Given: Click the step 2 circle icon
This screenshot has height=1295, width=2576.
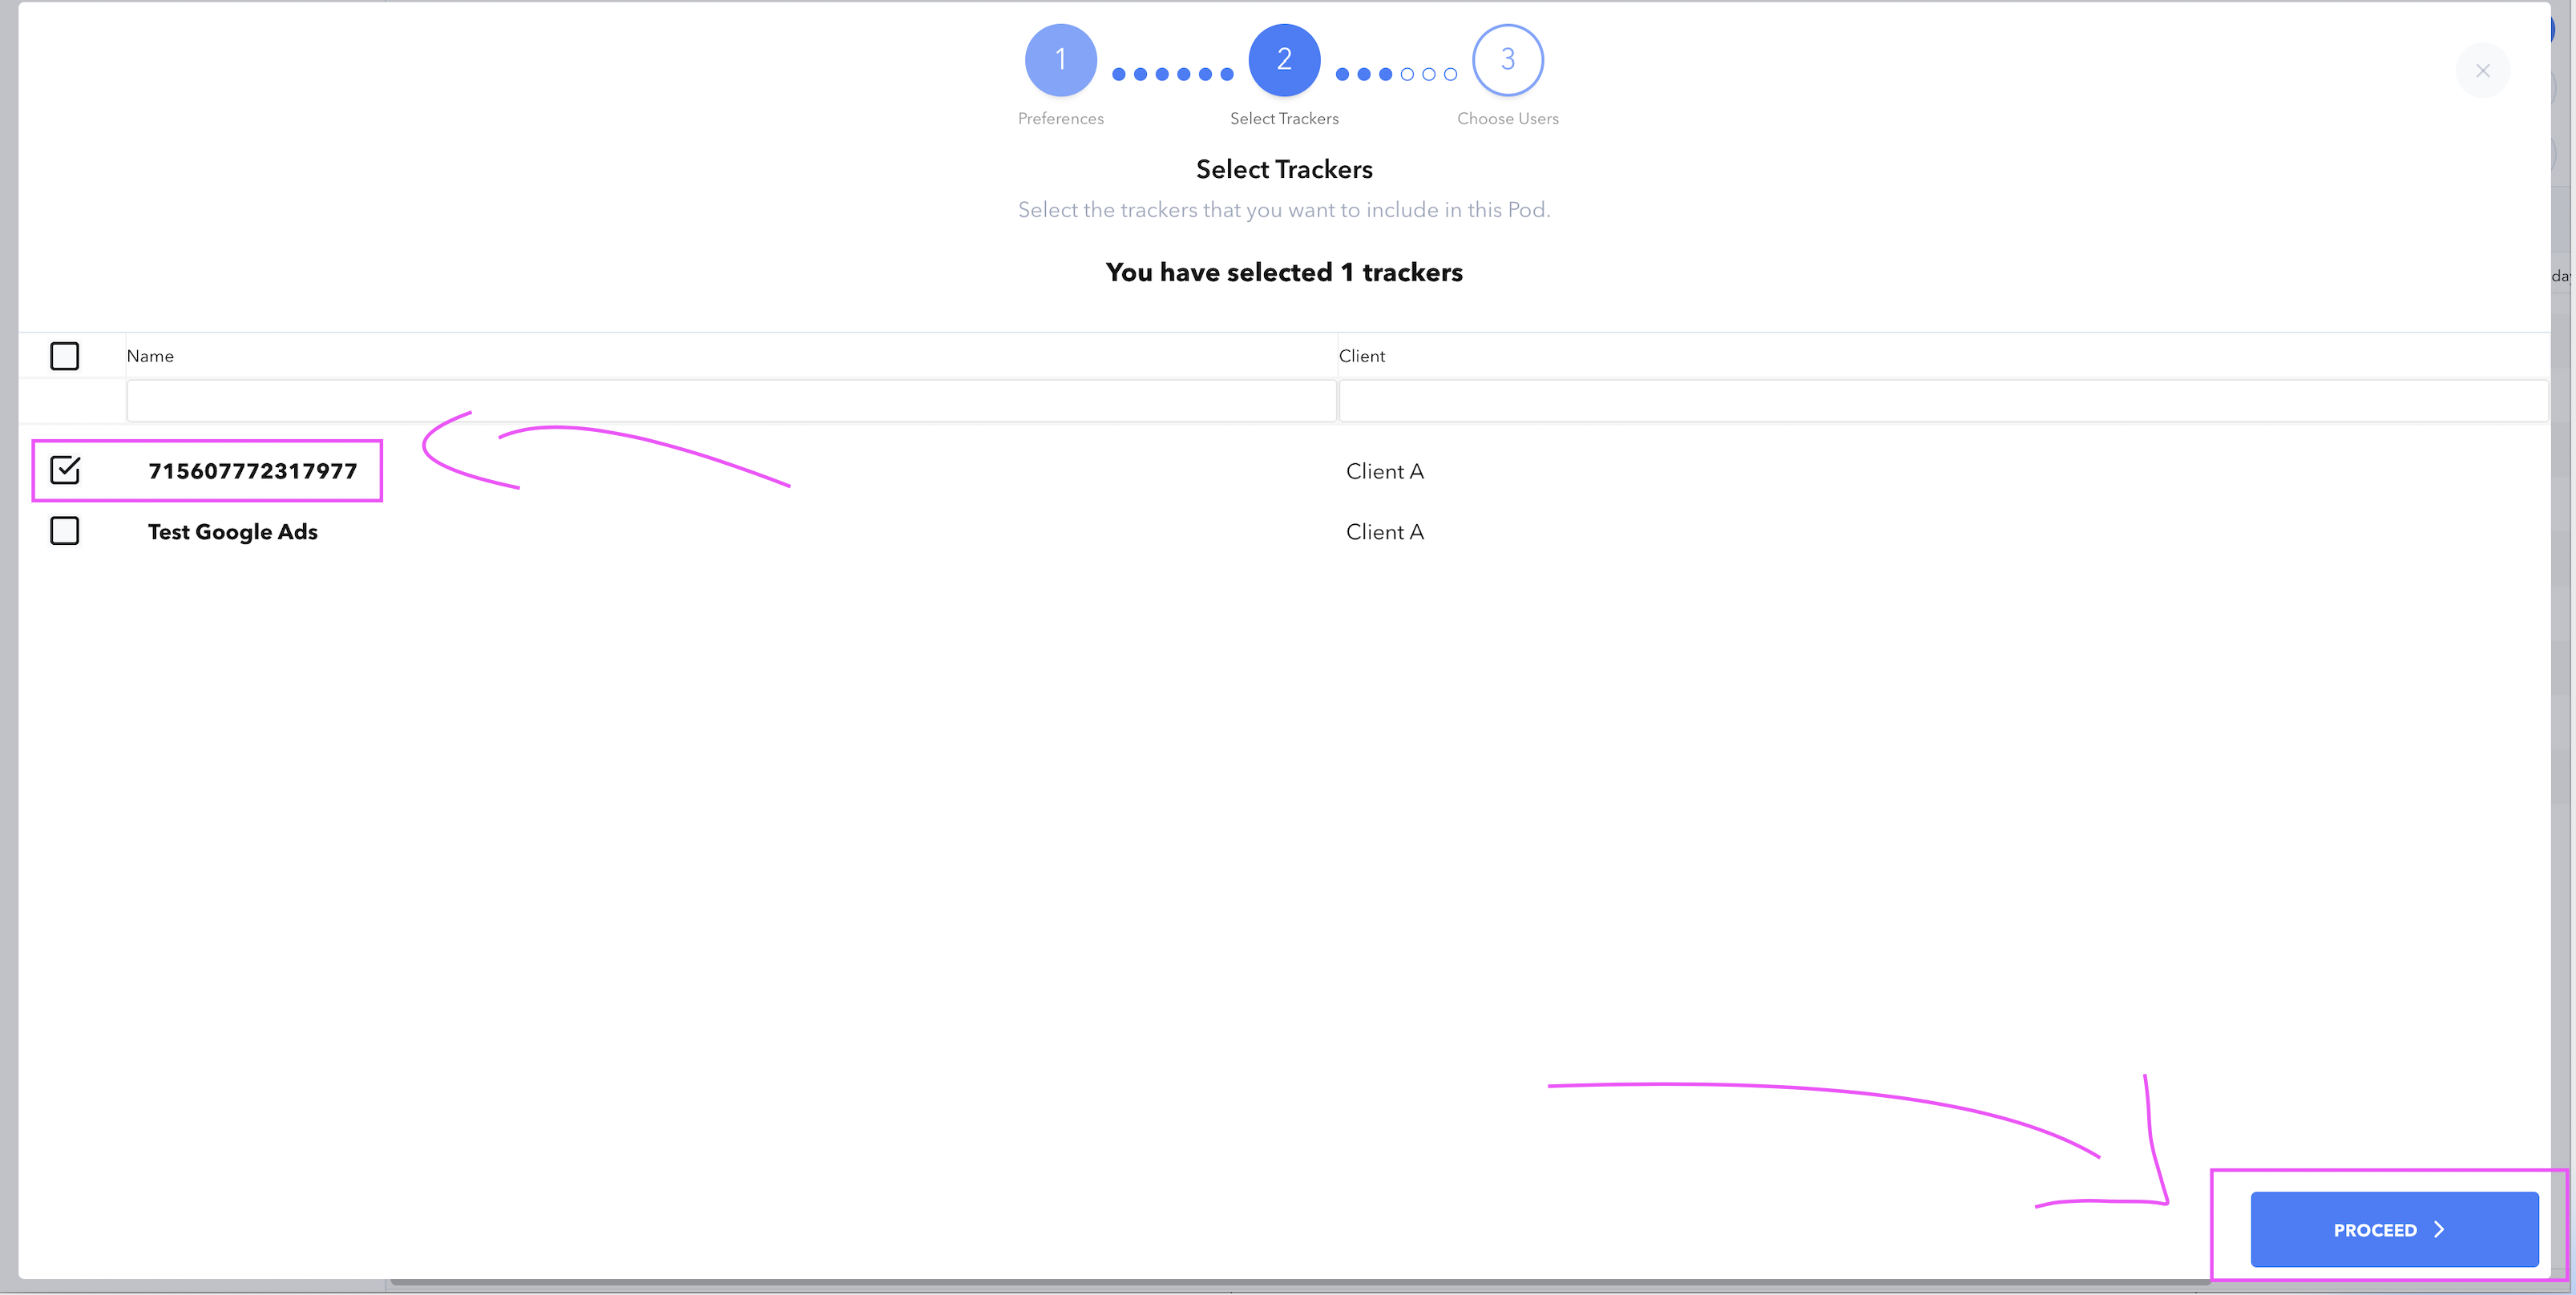Looking at the screenshot, I should pyautogui.click(x=1284, y=60).
